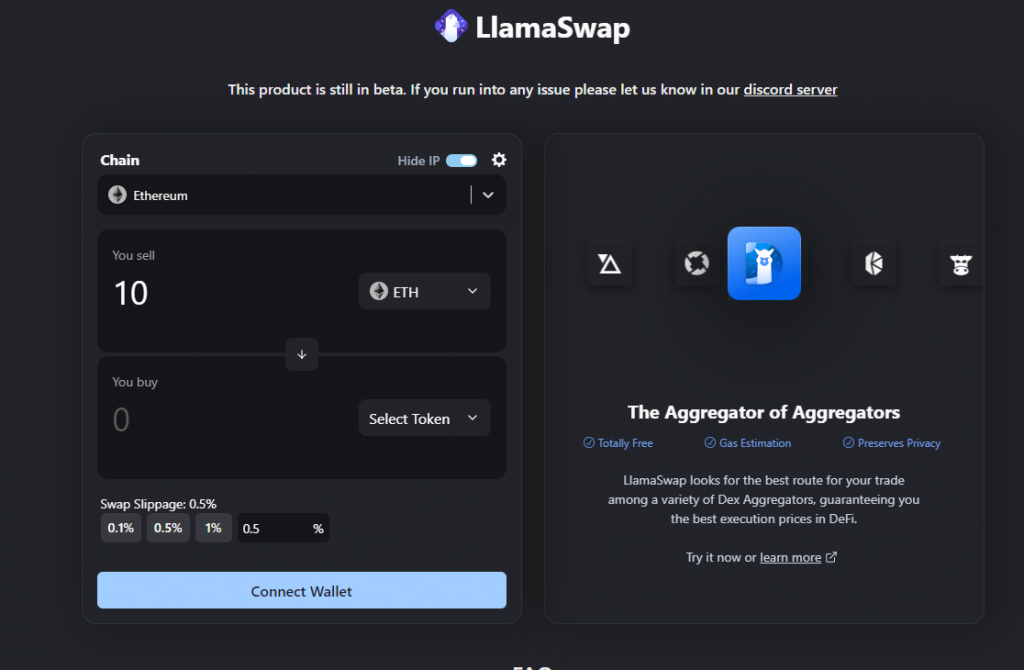Click the Gas Estimation checkmark icon
The width and height of the screenshot is (1024, 670).
(x=710, y=443)
